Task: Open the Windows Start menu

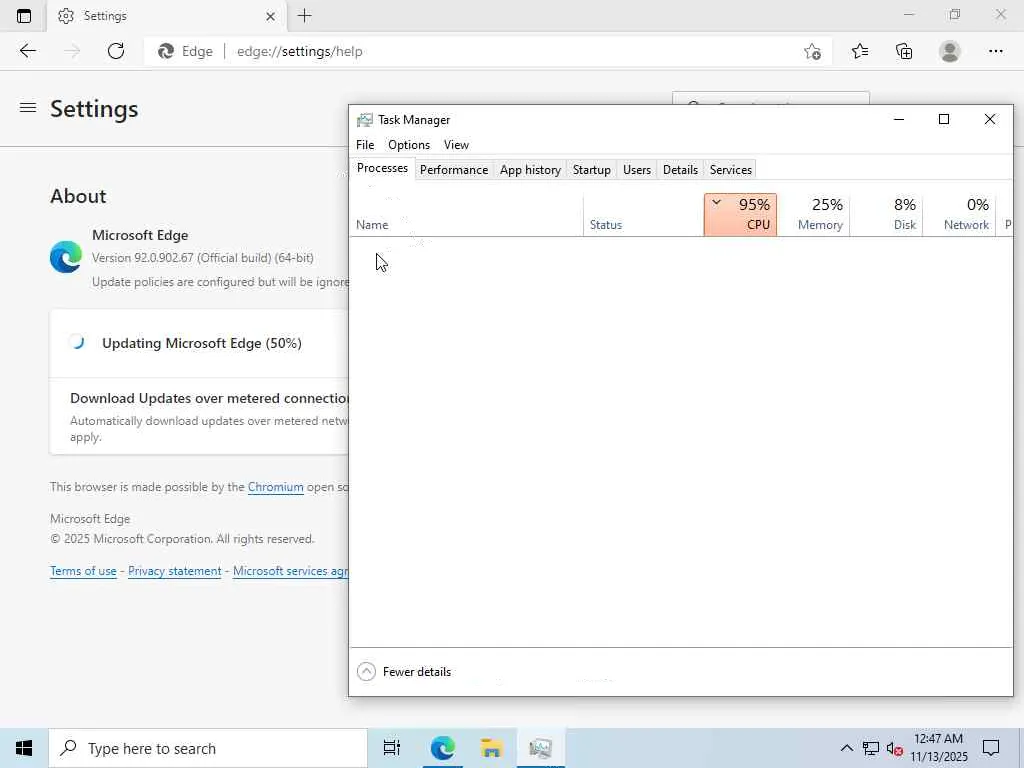Action: (x=24, y=748)
